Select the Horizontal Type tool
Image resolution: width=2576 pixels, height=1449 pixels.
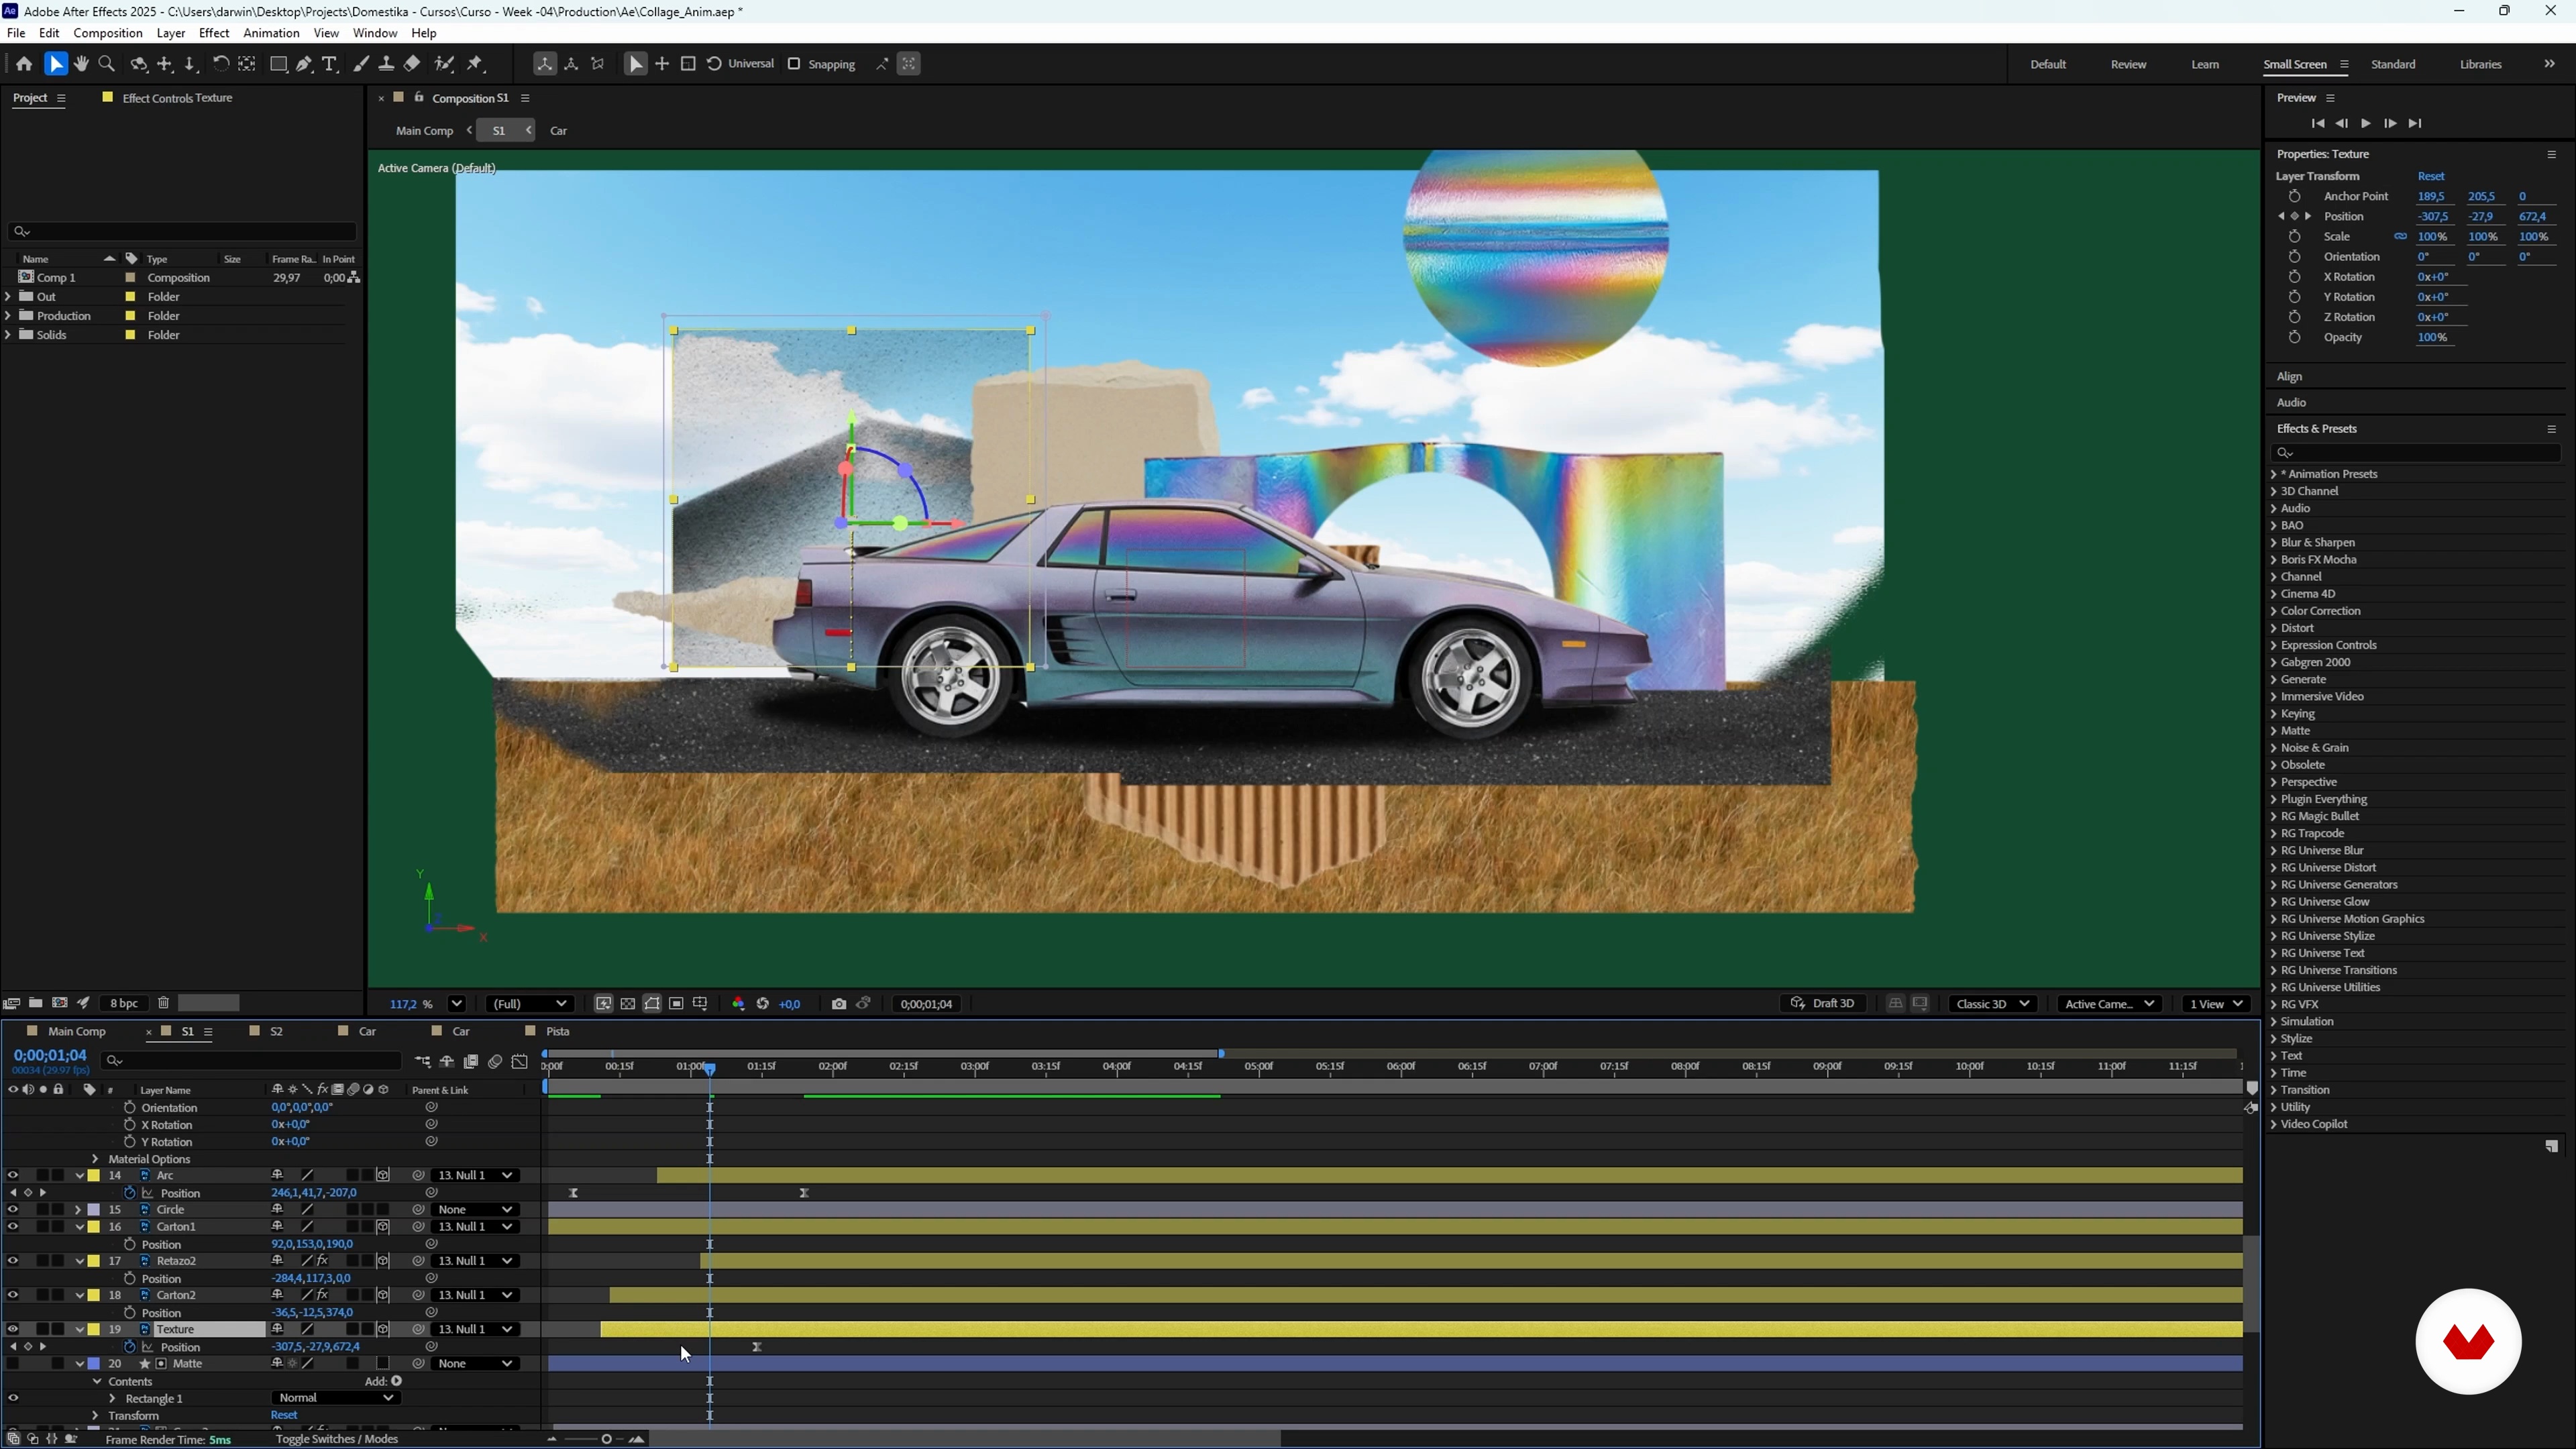tap(330, 64)
